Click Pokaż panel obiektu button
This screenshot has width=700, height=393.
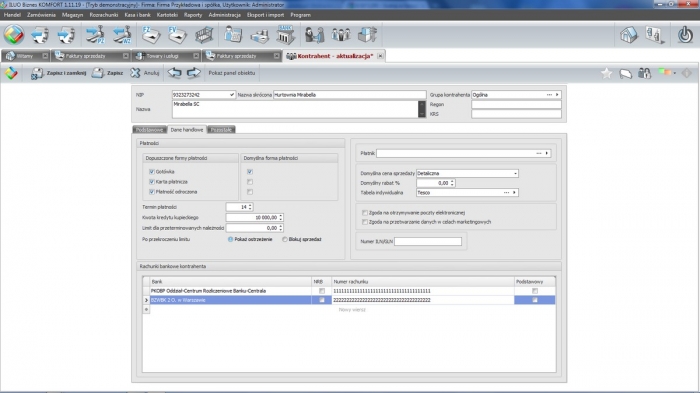point(232,73)
